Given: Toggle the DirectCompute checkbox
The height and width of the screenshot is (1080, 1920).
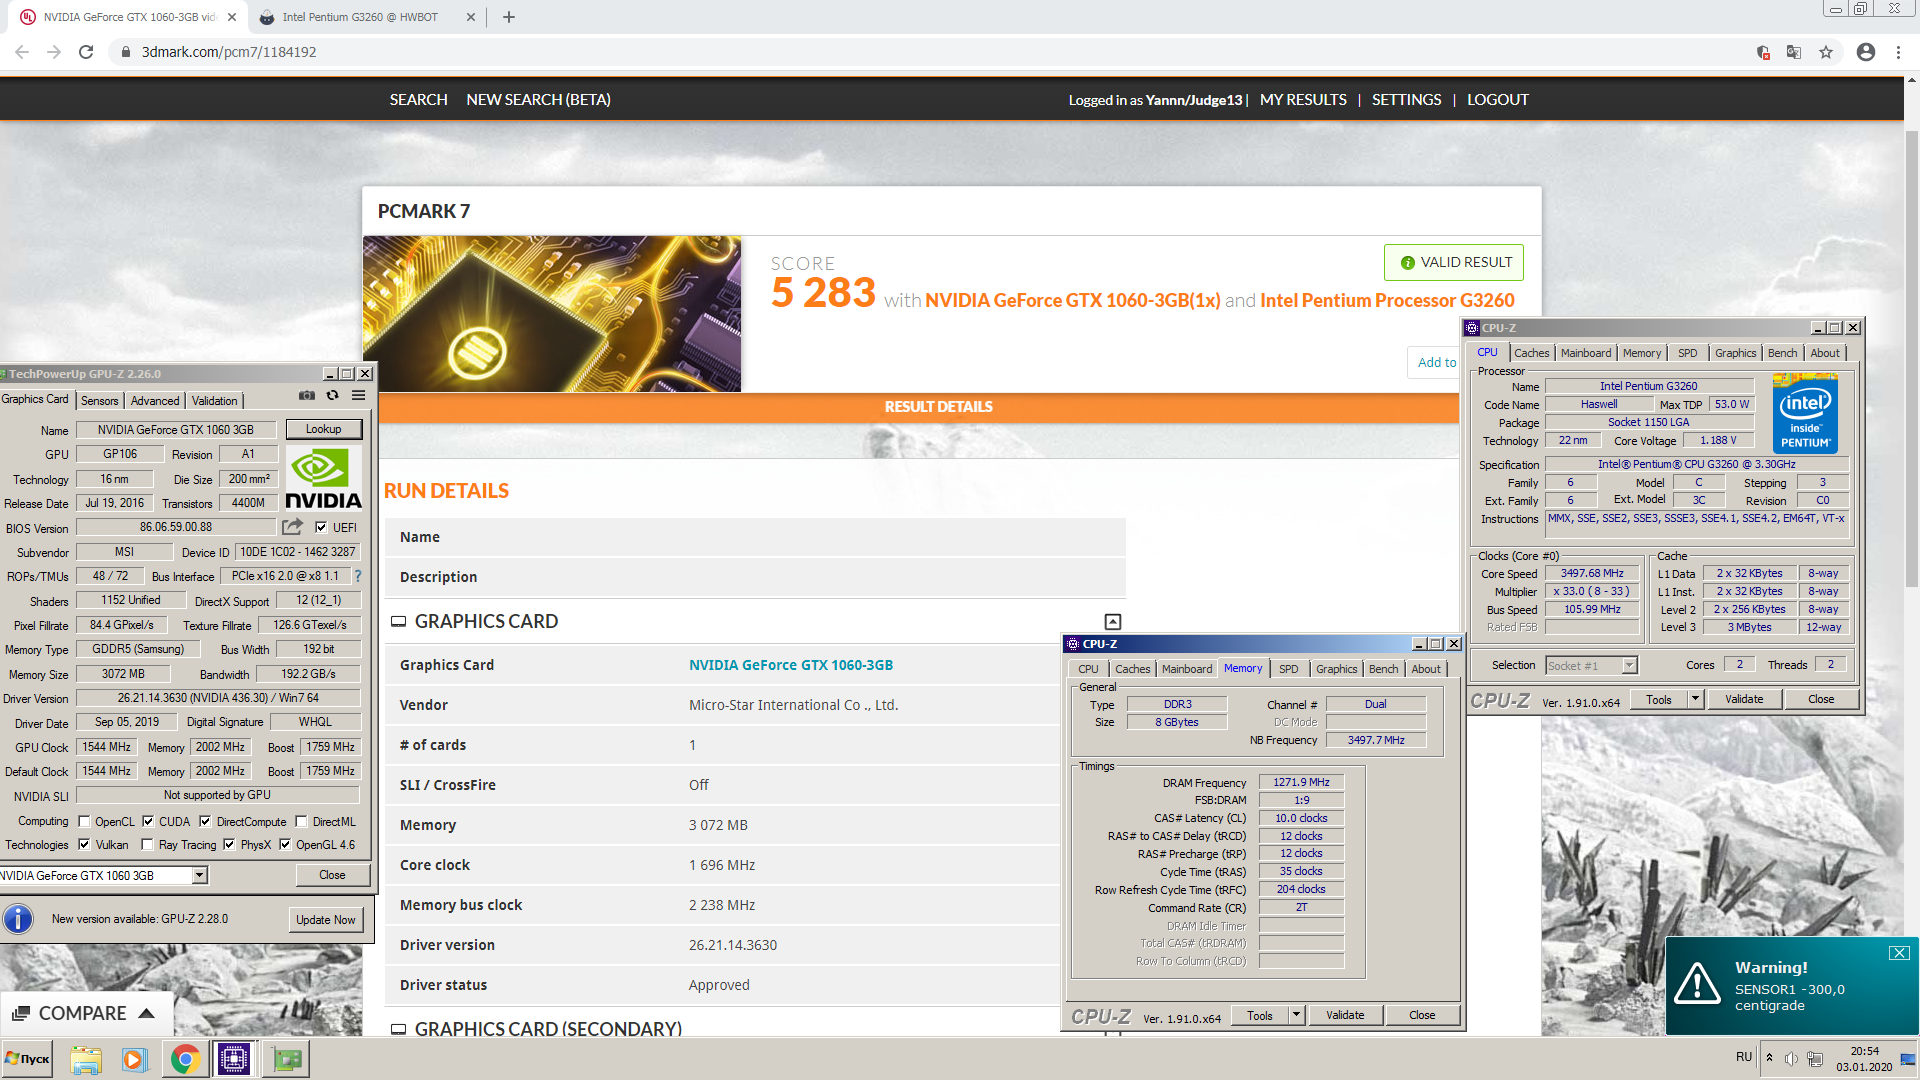Looking at the screenshot, I should pyautogui.click(x=205, y=821).
